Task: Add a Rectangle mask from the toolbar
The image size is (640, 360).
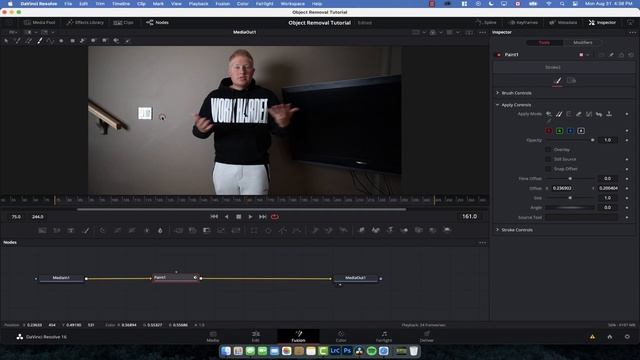Action: click(254, 230)
